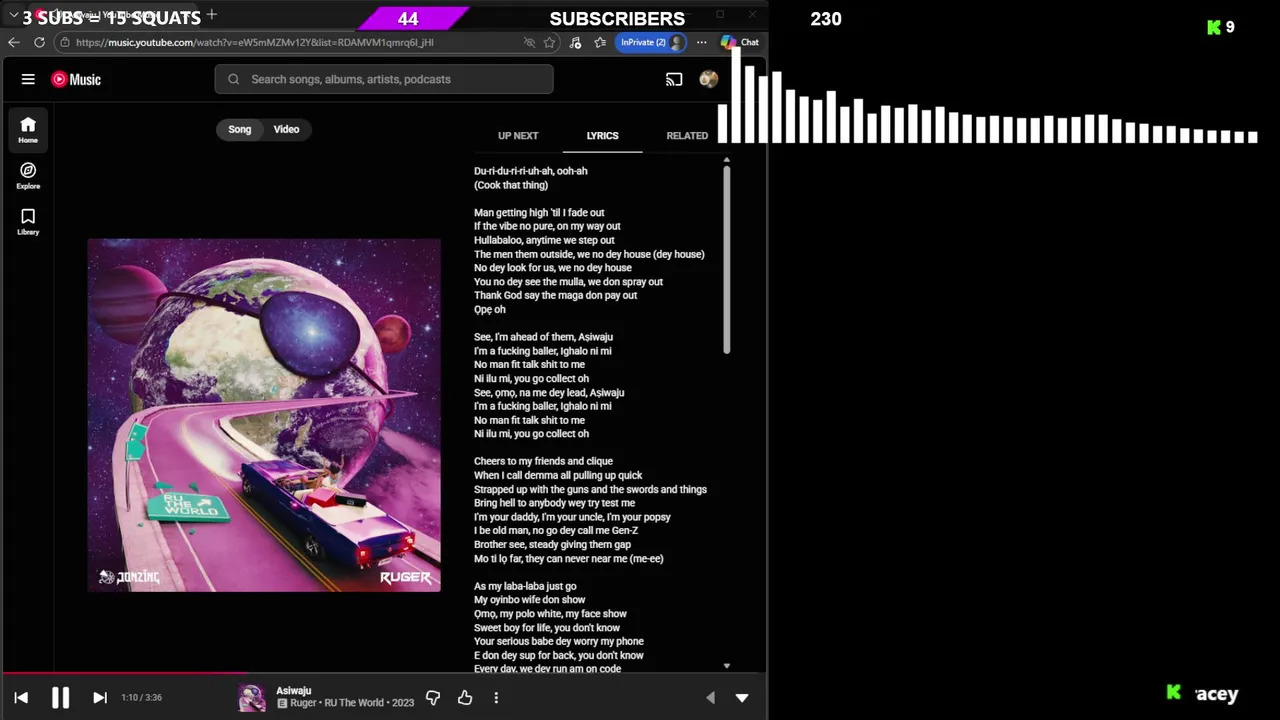The width and height of the screenshot is (1280, 720).
Task: Open a new browser tab with plus
Action: coord(212,15)
